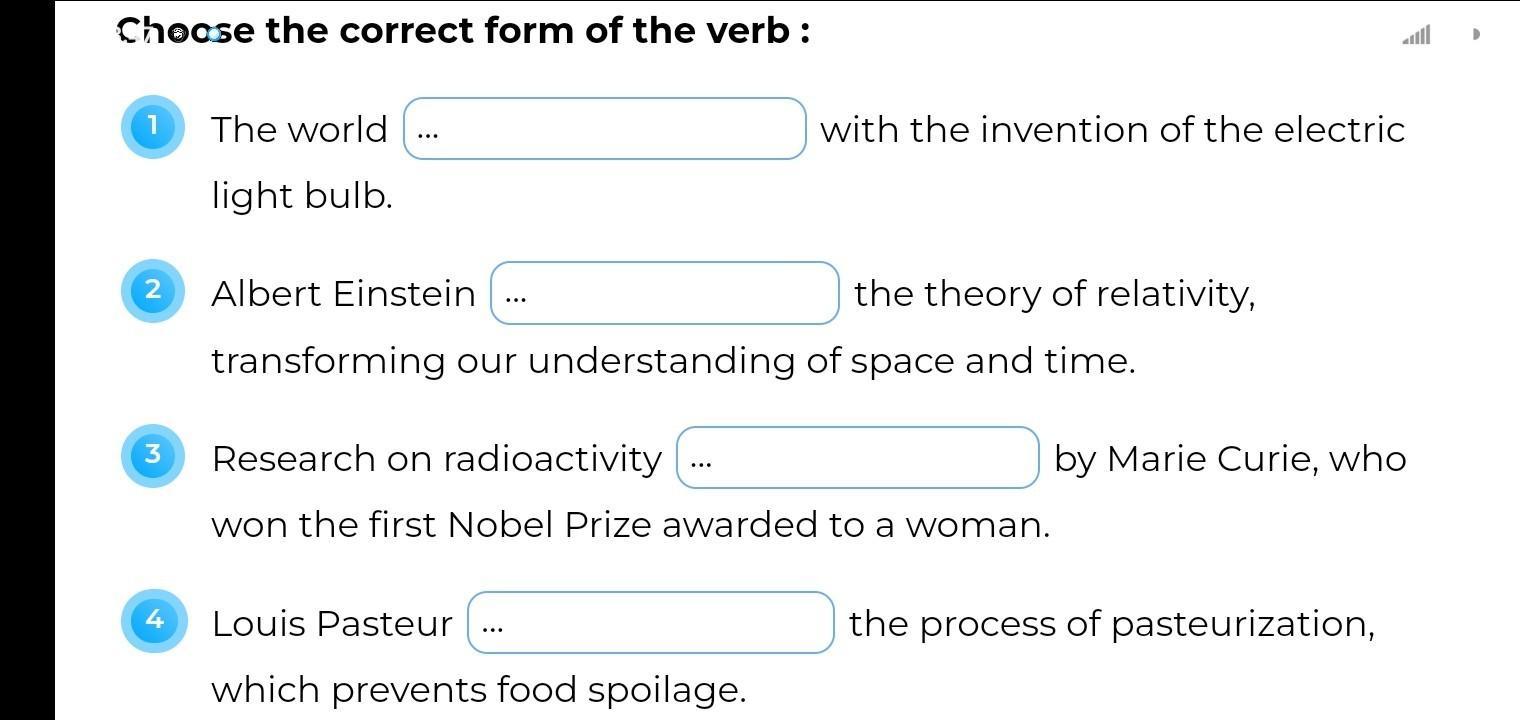Screen dimensions: 1520x720
Task: Click the blue number 1 badge
Action: [x=153, y=127]
